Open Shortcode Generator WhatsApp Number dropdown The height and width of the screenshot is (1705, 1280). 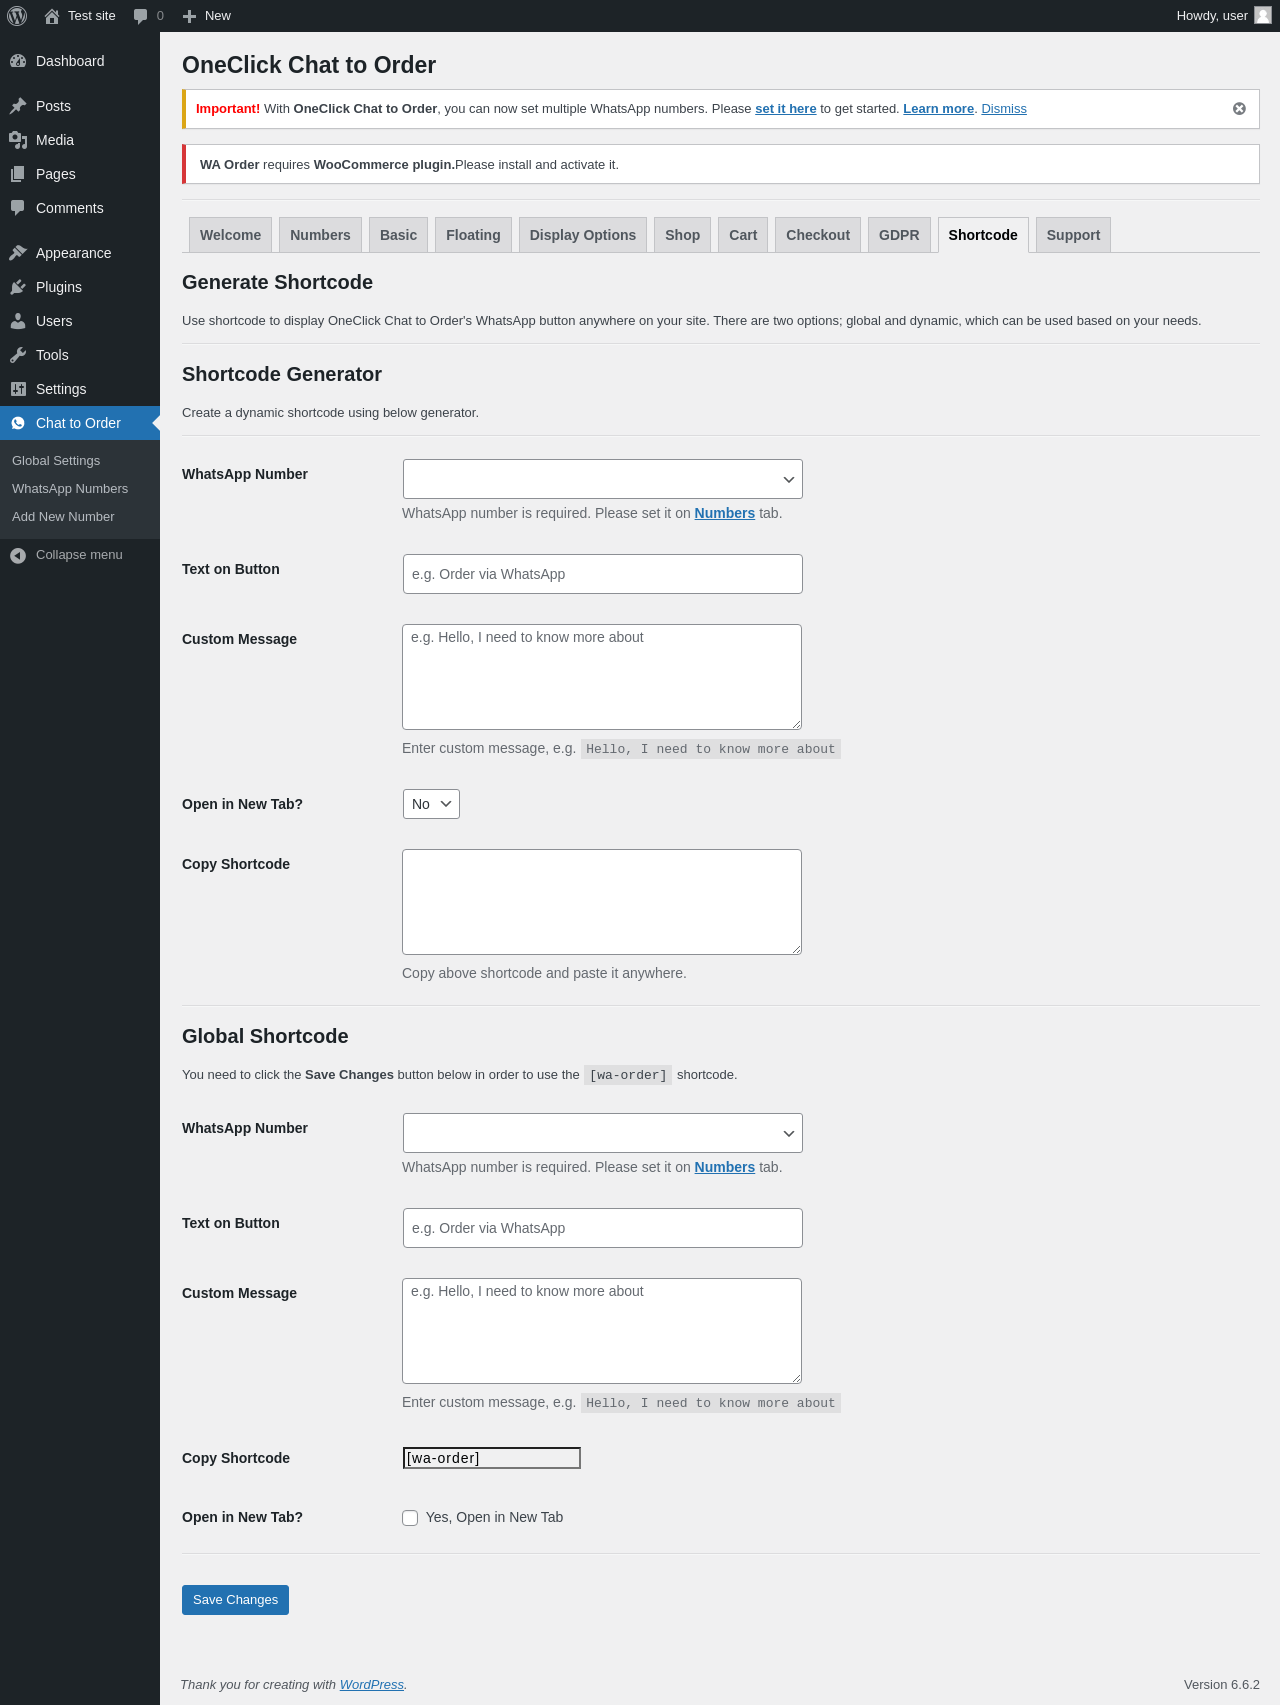(x=603, y=479)
